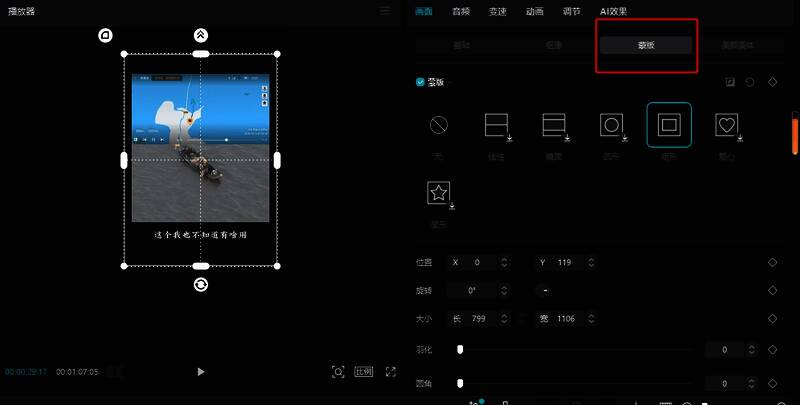Add keyframe for 大小 size row
800x405 pixels.
coord(772,318)
